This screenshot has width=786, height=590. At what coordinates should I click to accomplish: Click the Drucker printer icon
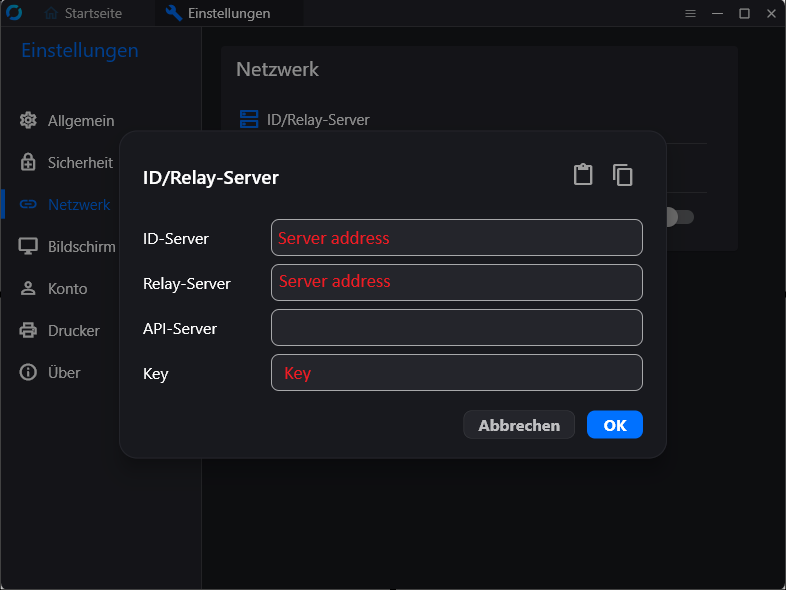point(28,330)
